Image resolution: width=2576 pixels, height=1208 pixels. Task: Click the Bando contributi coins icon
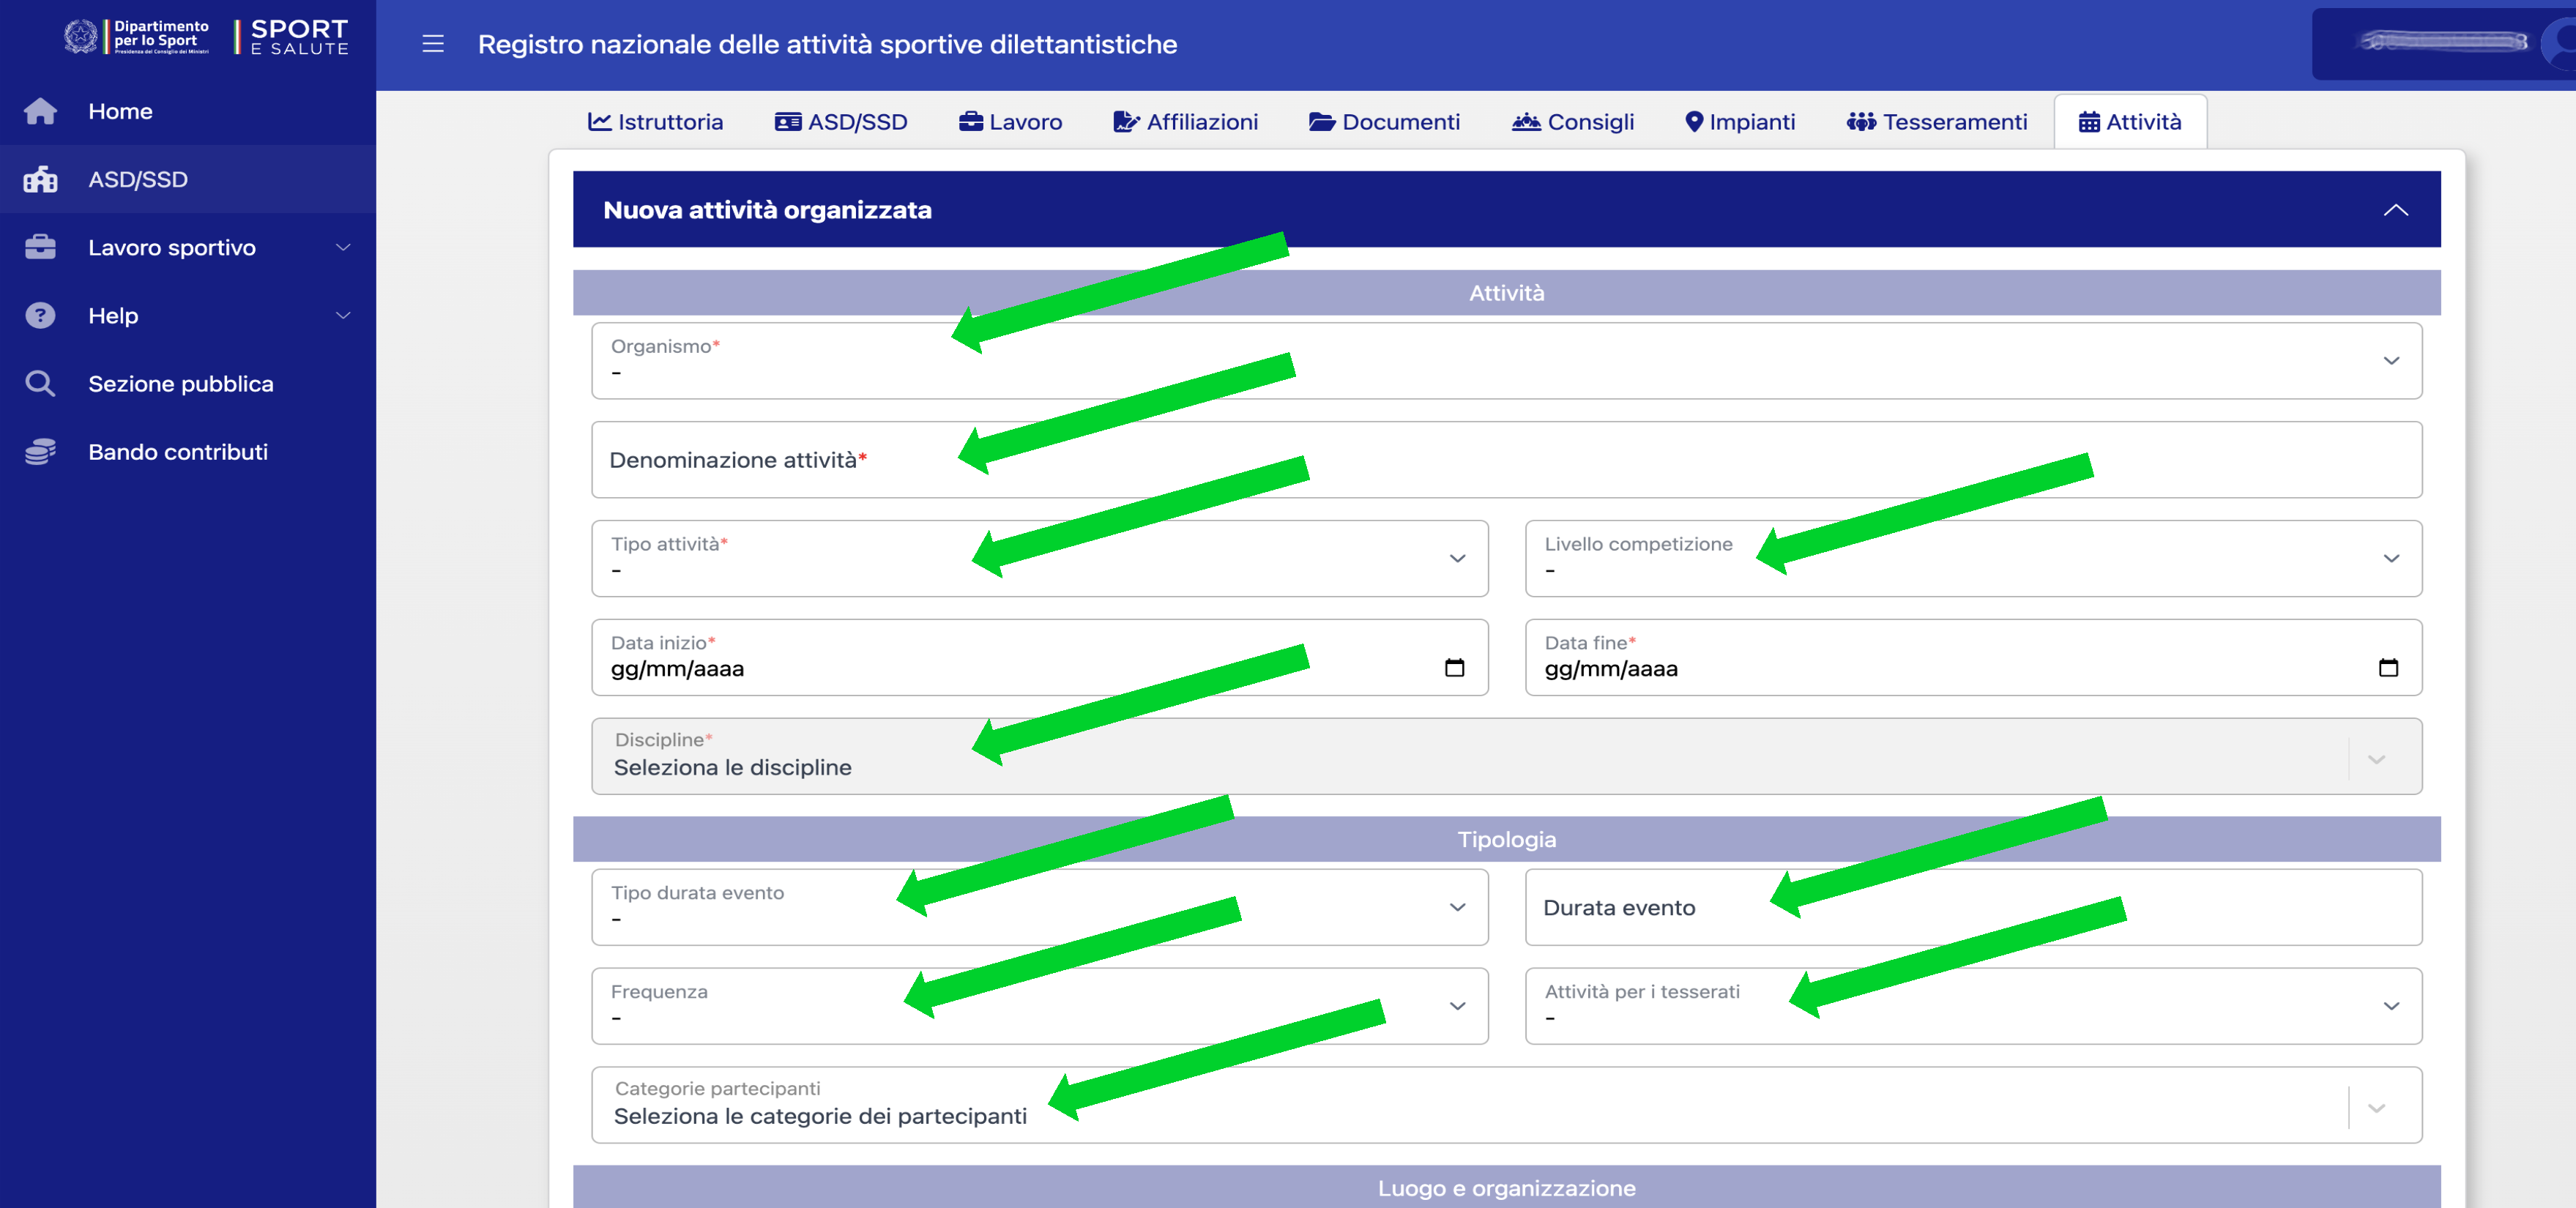click(40, 452)
